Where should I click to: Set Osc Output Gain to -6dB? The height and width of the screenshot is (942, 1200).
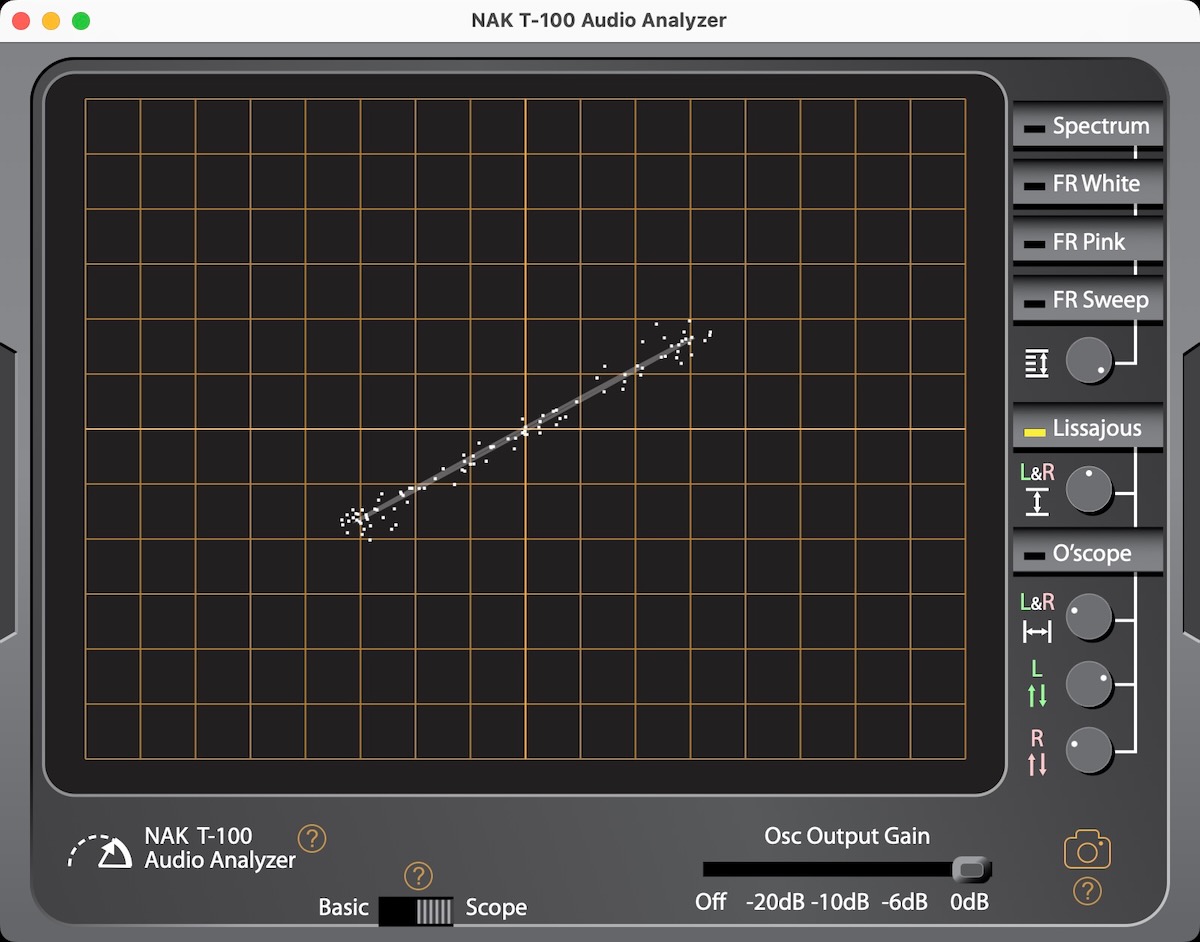[x=904, y=902]
